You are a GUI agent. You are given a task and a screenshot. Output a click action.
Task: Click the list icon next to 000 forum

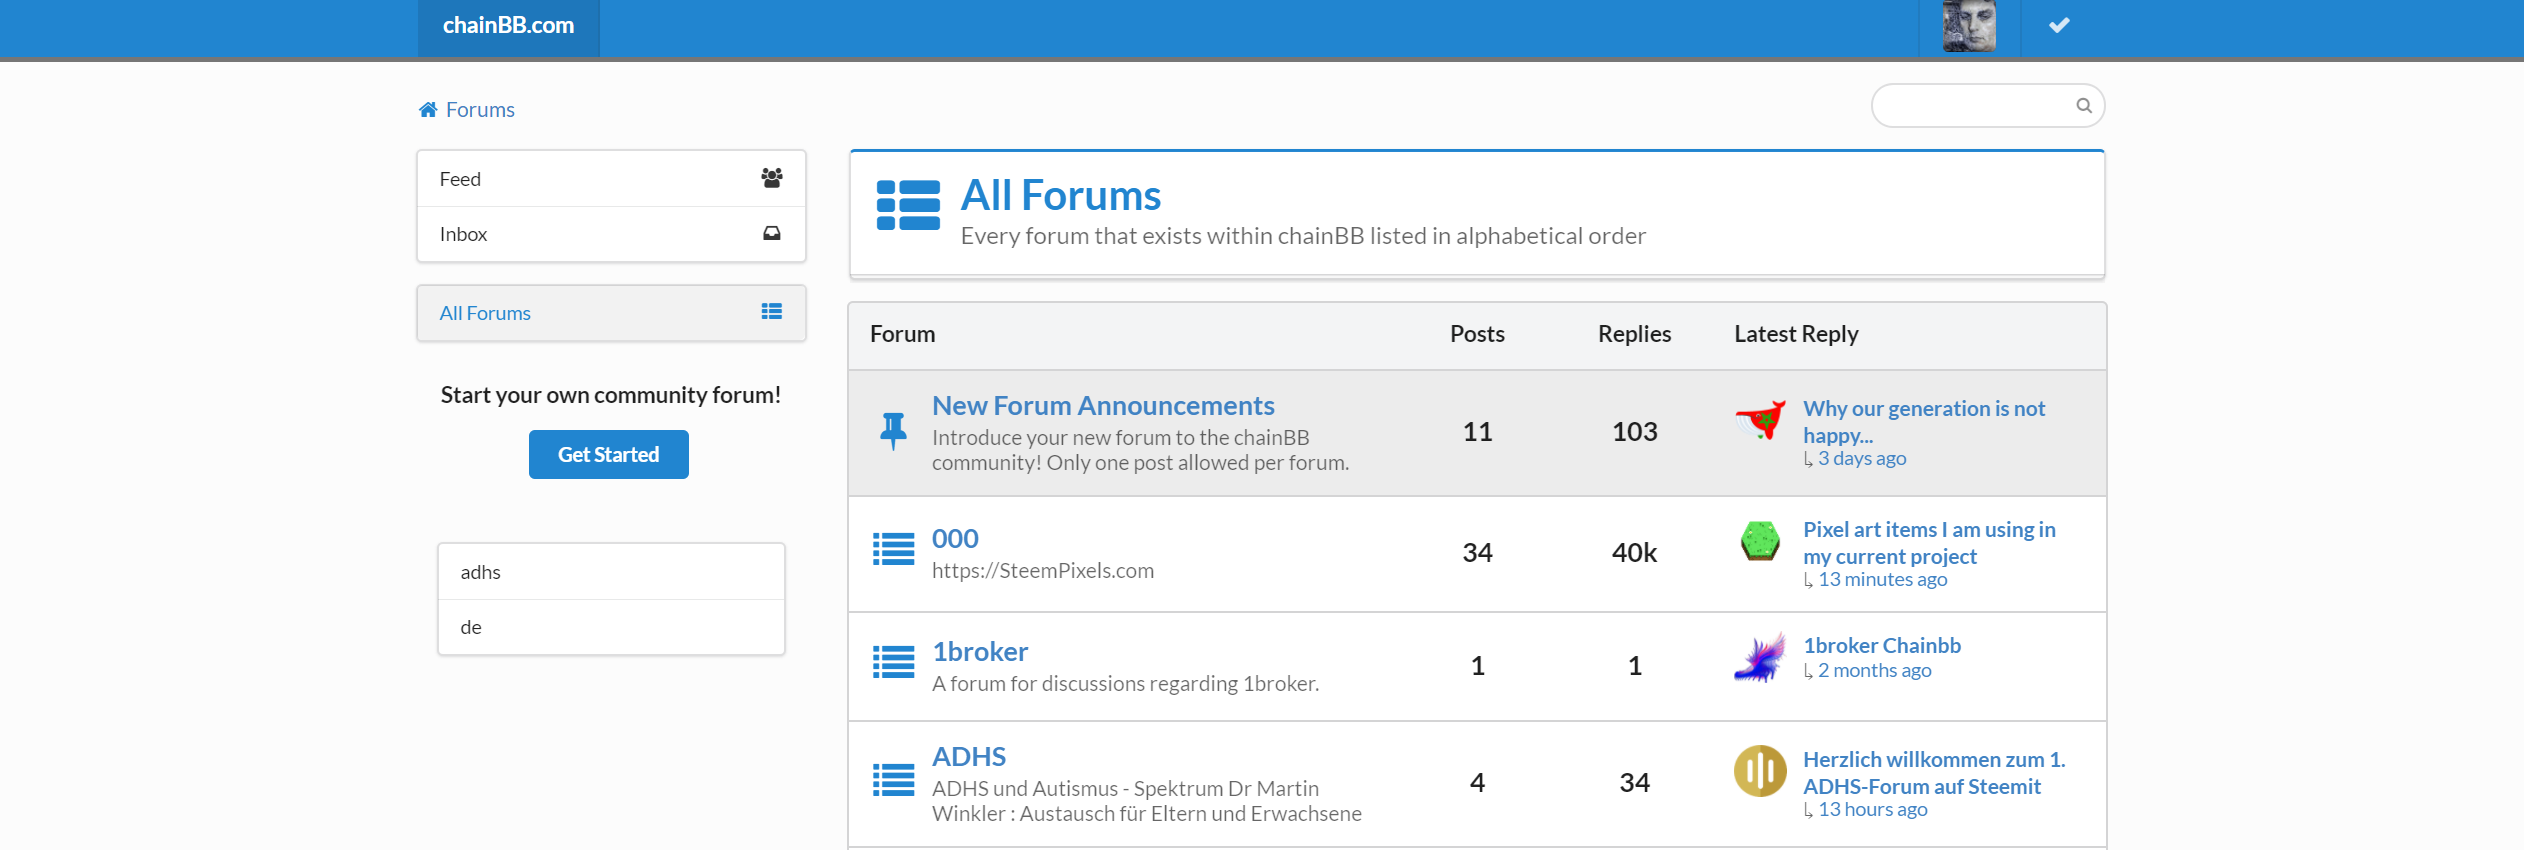click(893, 549)
